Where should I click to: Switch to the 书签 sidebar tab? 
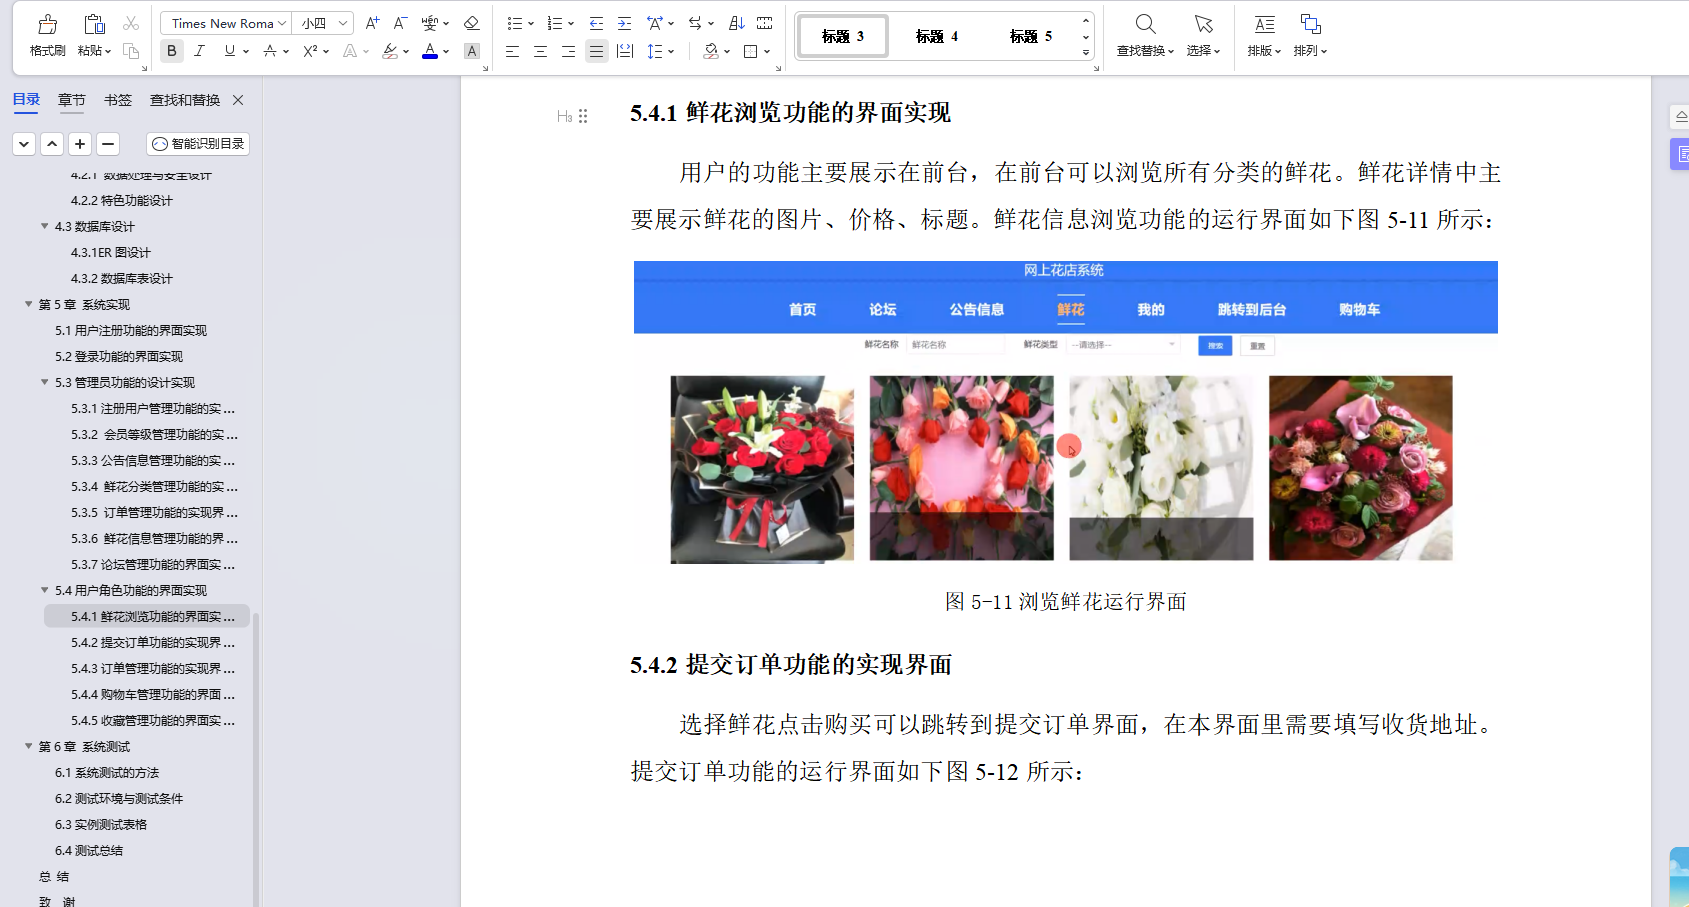coord(117,99)
